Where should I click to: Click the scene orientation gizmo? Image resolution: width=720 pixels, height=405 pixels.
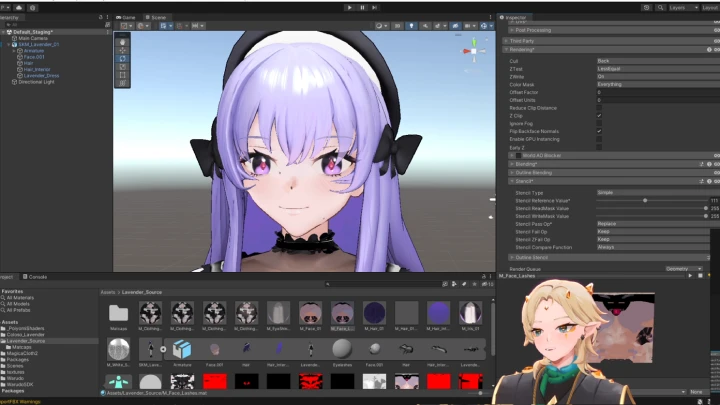tap(474, 51)
